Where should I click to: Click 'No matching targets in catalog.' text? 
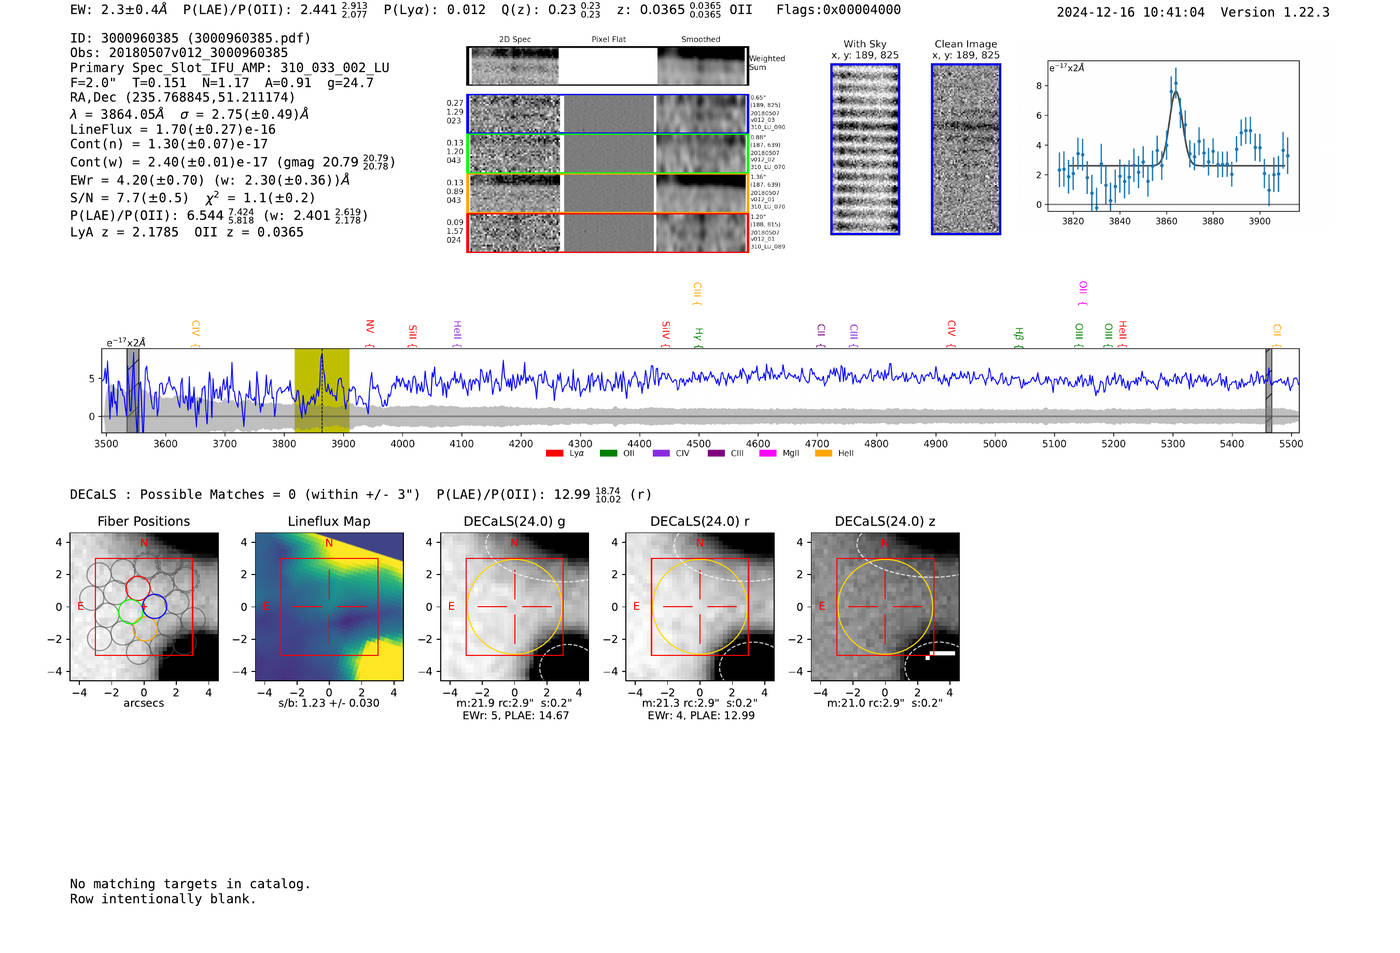coord(190,884)
